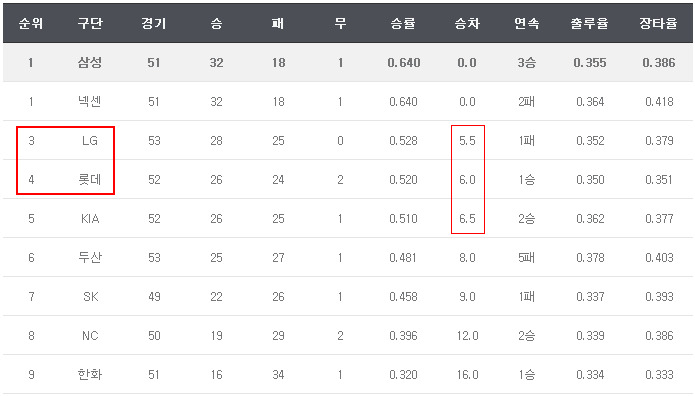
Task: Click the 장타율 column header
Action: [x=658, y=23]
